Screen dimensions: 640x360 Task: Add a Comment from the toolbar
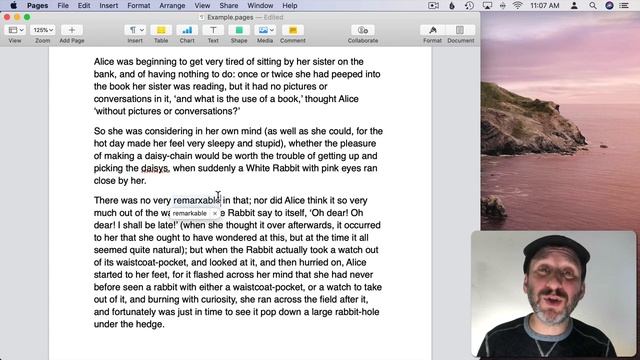point(293,30)
